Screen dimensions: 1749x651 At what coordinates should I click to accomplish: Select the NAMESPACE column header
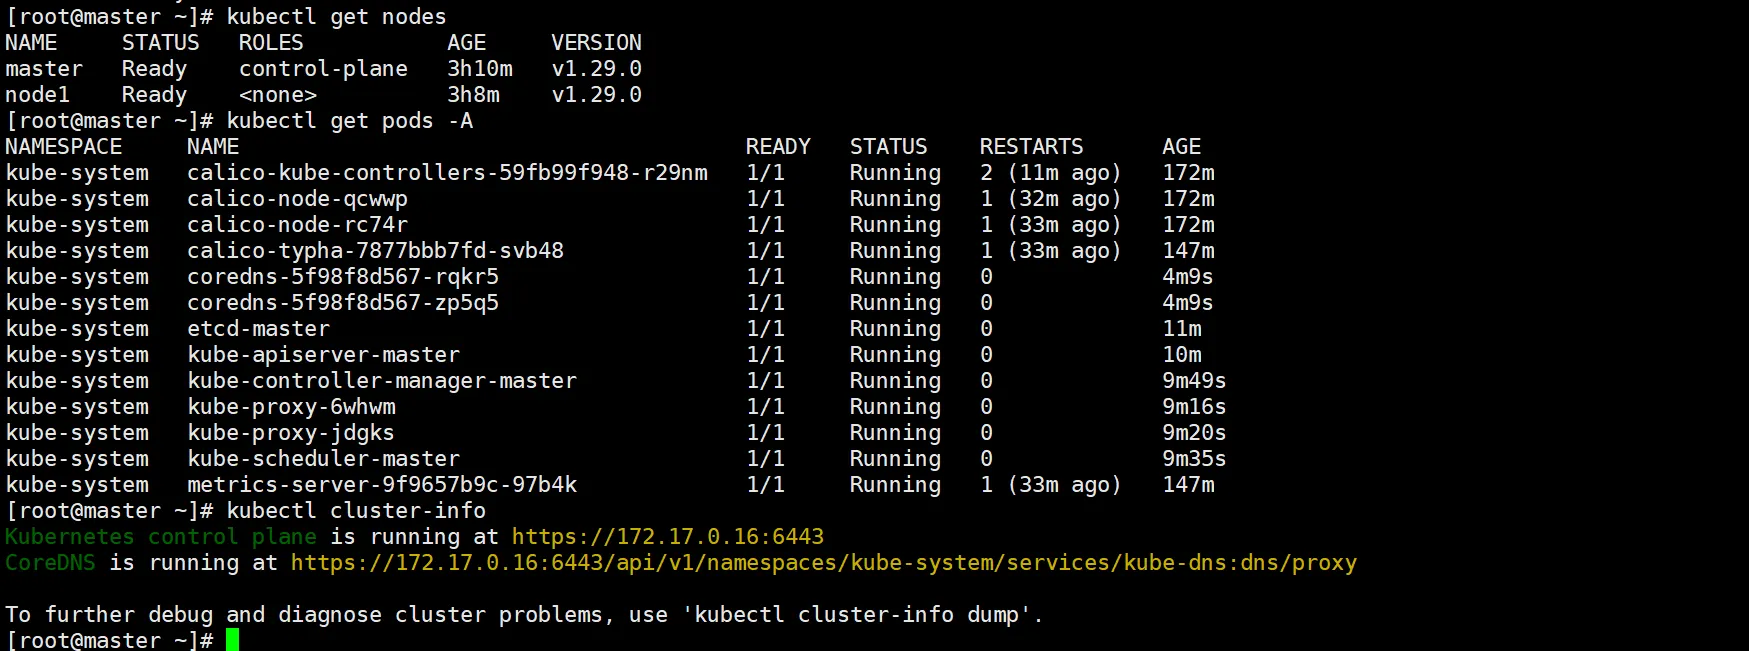click(x=63, y=147)
